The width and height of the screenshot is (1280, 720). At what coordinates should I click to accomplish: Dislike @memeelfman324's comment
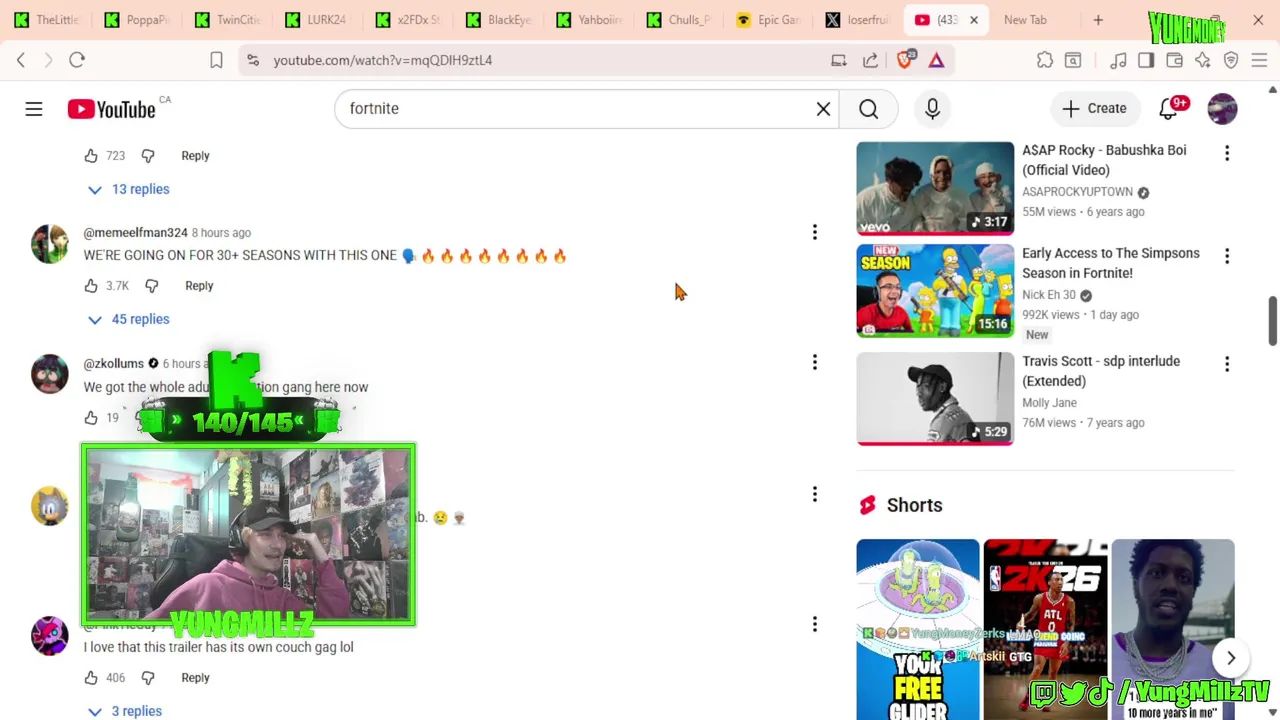(152, 286)
